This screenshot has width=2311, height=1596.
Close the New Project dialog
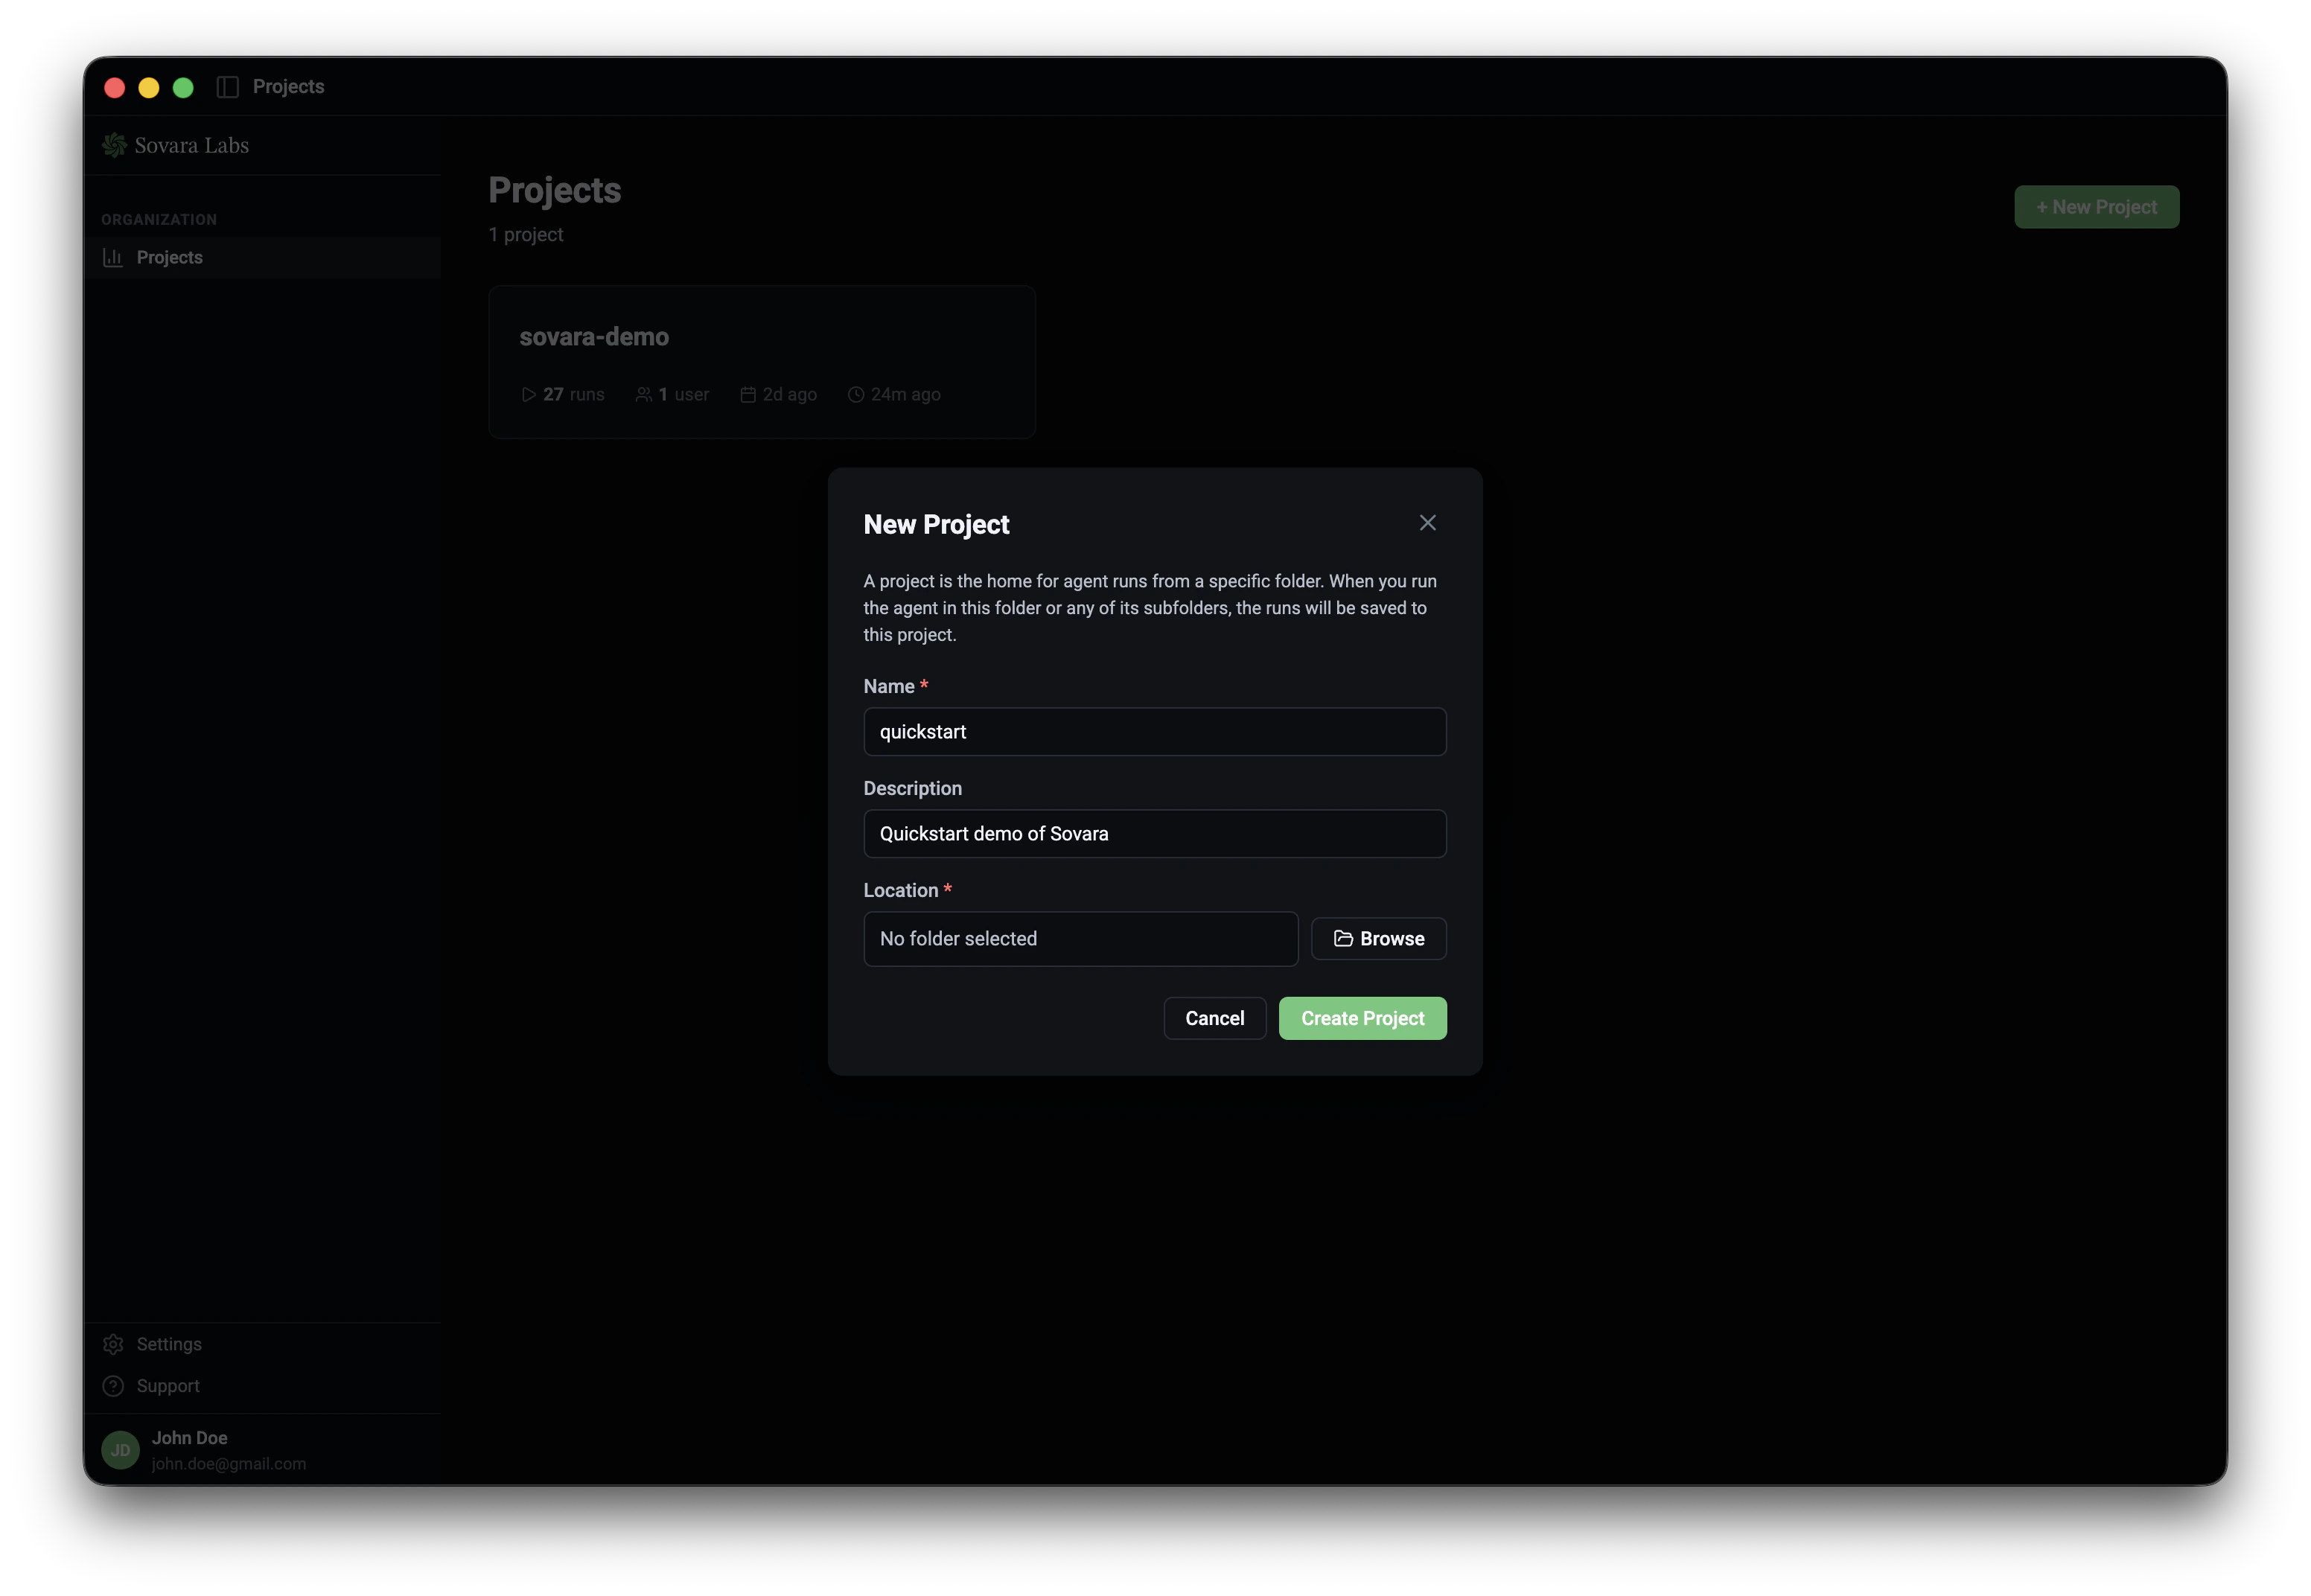pyautogui.click(x=1427, y=523)
